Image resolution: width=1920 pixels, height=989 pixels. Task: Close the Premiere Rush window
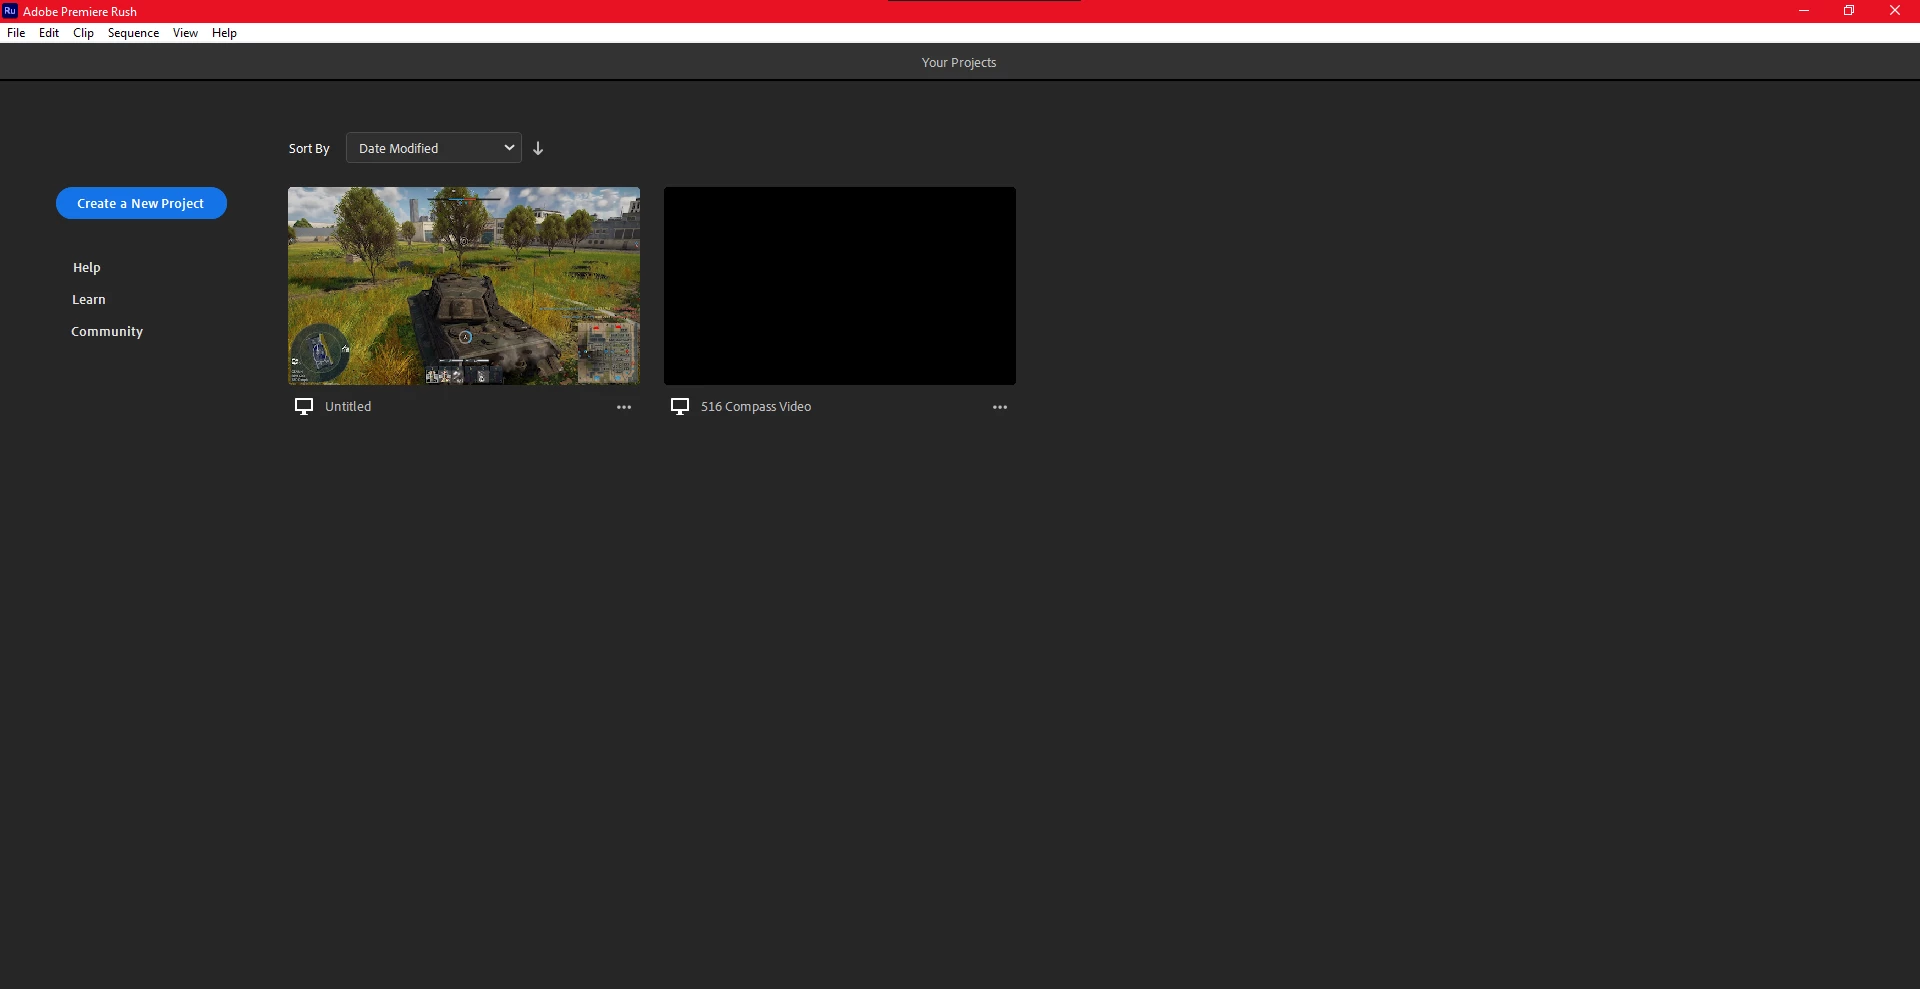(x=1895, y=11)
